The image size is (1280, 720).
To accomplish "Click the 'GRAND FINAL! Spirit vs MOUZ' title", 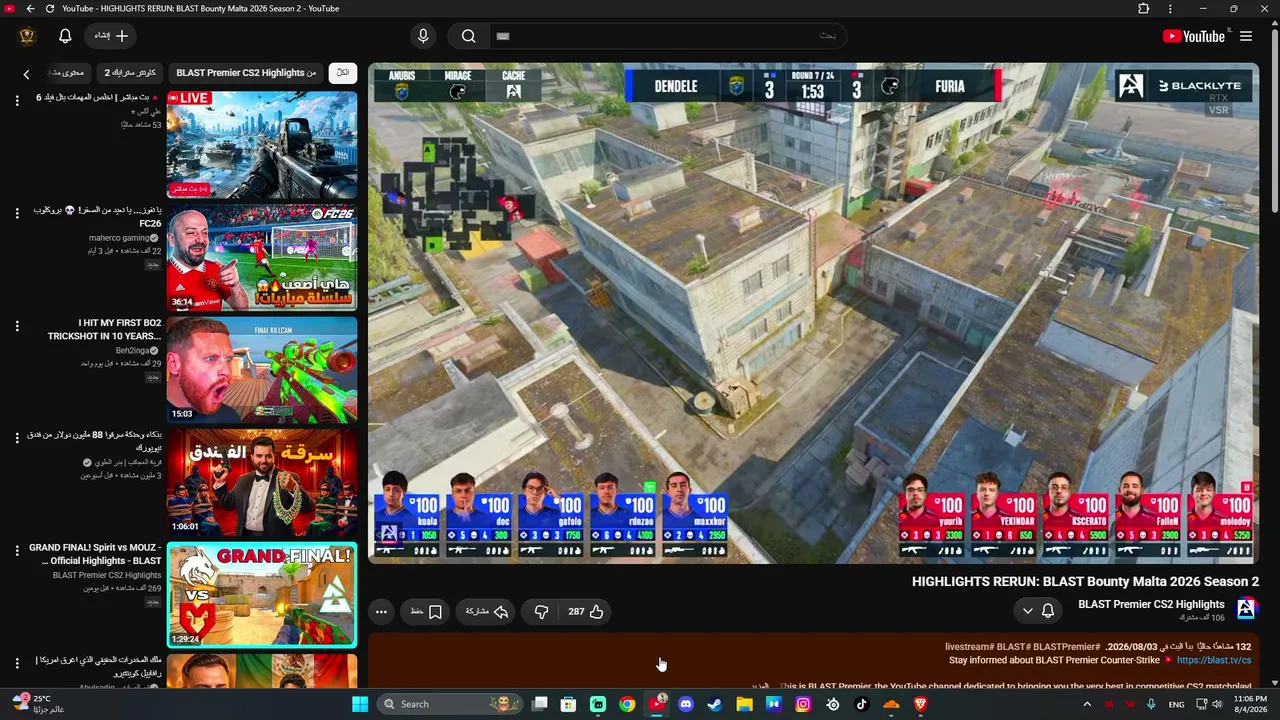I will click(95, 554).
